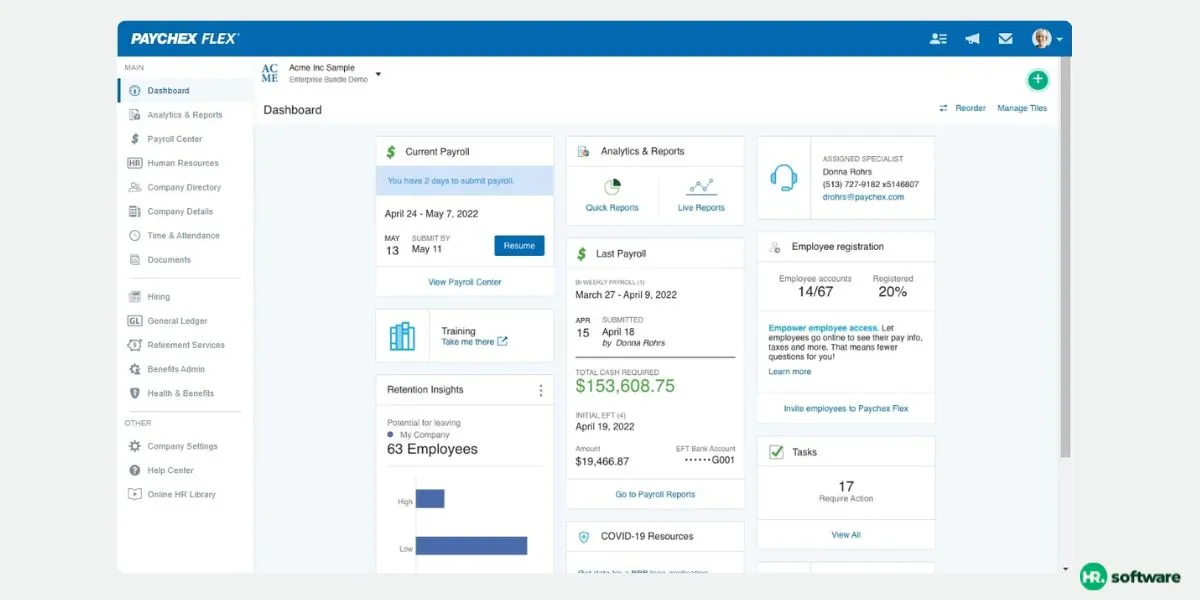The height and width of the screenshot is (600, 1200).
Task: Click Invite employees to Paychex Flex
Action: 846,409
